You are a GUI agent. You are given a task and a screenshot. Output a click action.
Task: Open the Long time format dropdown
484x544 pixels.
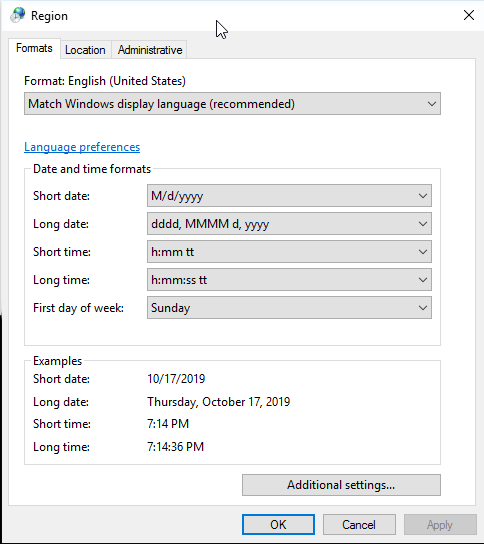coord(289,280)
